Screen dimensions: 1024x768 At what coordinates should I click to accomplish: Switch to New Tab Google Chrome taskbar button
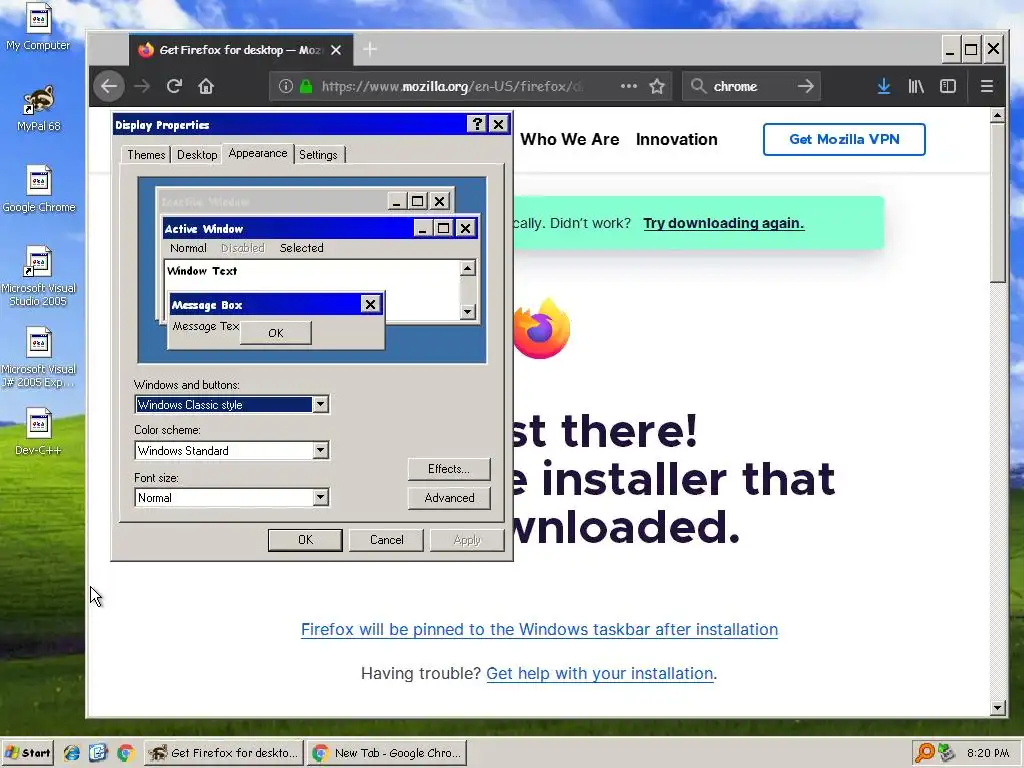(387, 753)
